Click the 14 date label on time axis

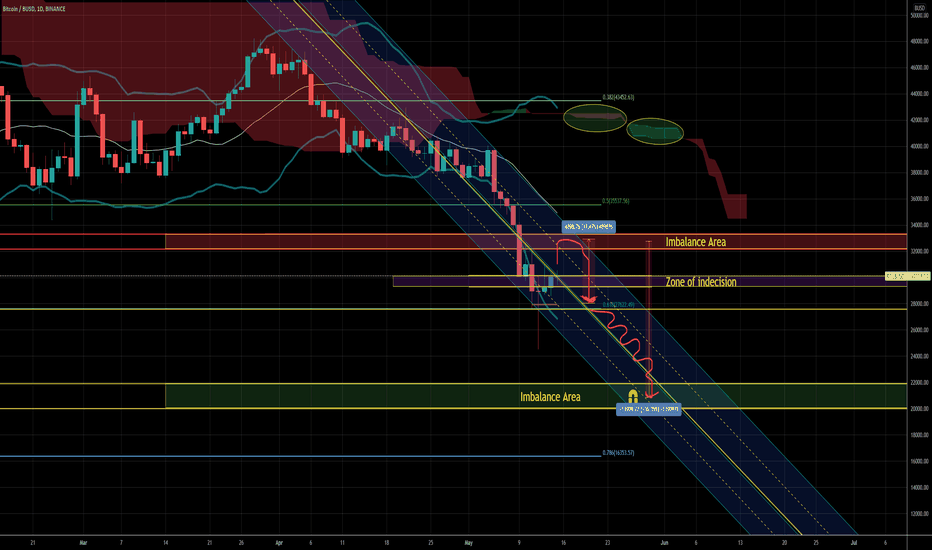click(x=165, y=543)
